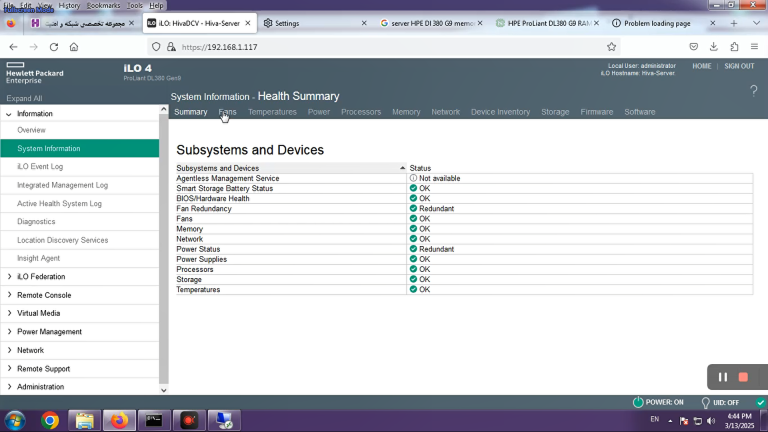
Task: Click the connection padlock icon
Action: coord(171,47)
